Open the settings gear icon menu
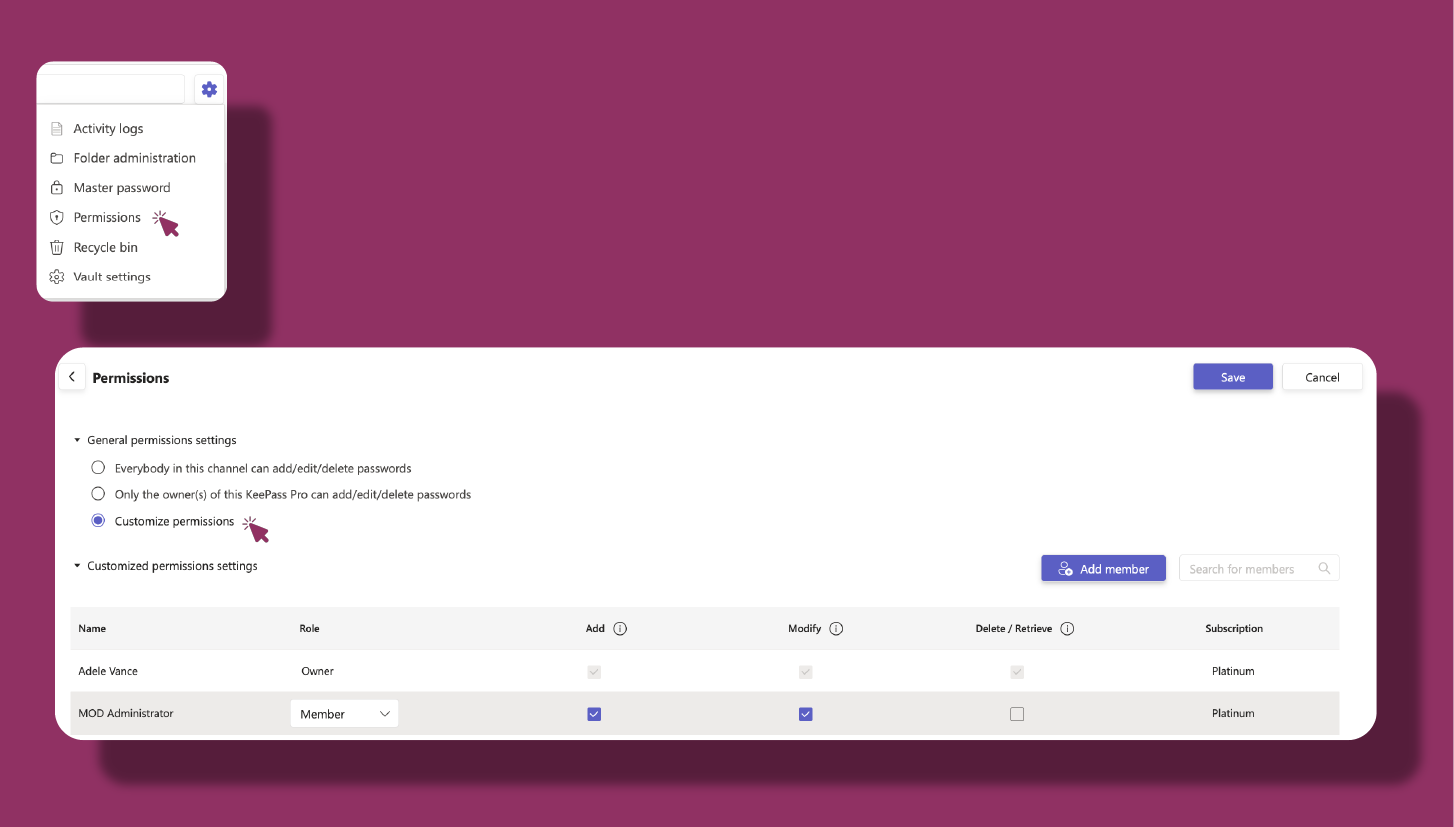Image resolution: width=1454 pixels, height=827 pixels. [209, 89]
